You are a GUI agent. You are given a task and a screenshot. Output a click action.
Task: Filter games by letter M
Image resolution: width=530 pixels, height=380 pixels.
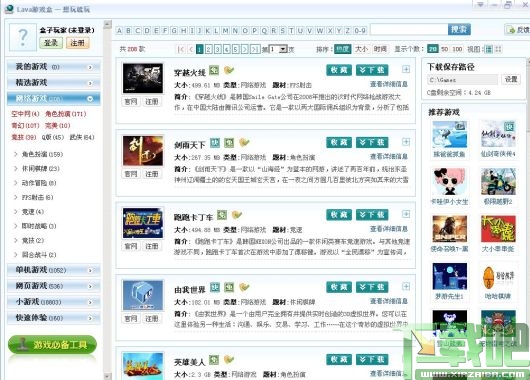225,30
